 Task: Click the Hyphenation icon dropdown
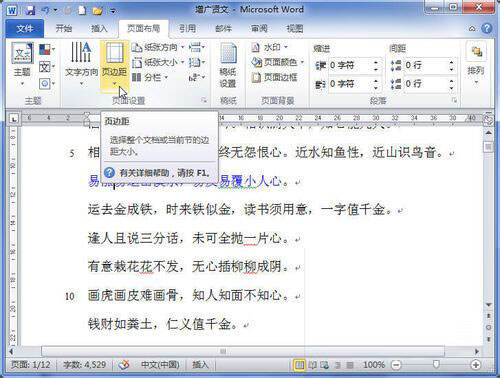tap(197, 77)
